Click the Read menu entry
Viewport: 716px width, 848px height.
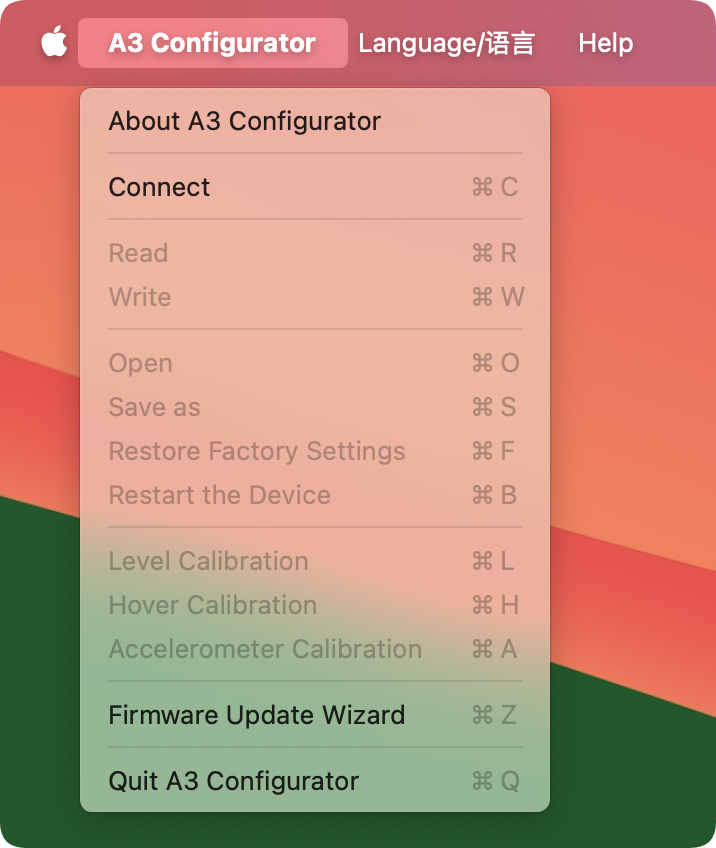point(138,253)
